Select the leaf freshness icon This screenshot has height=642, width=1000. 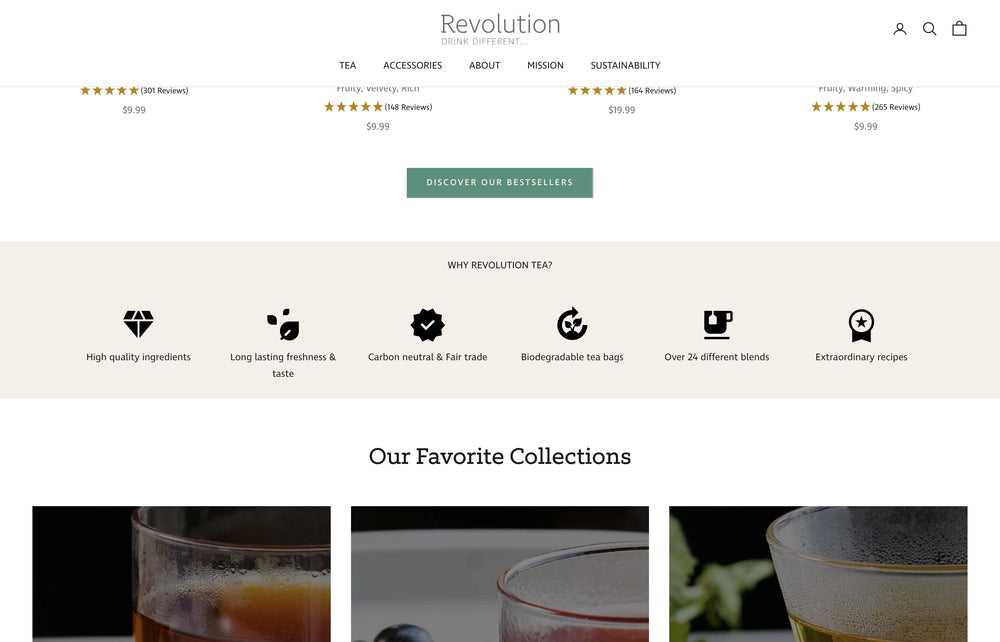click(x=283, y=324)
